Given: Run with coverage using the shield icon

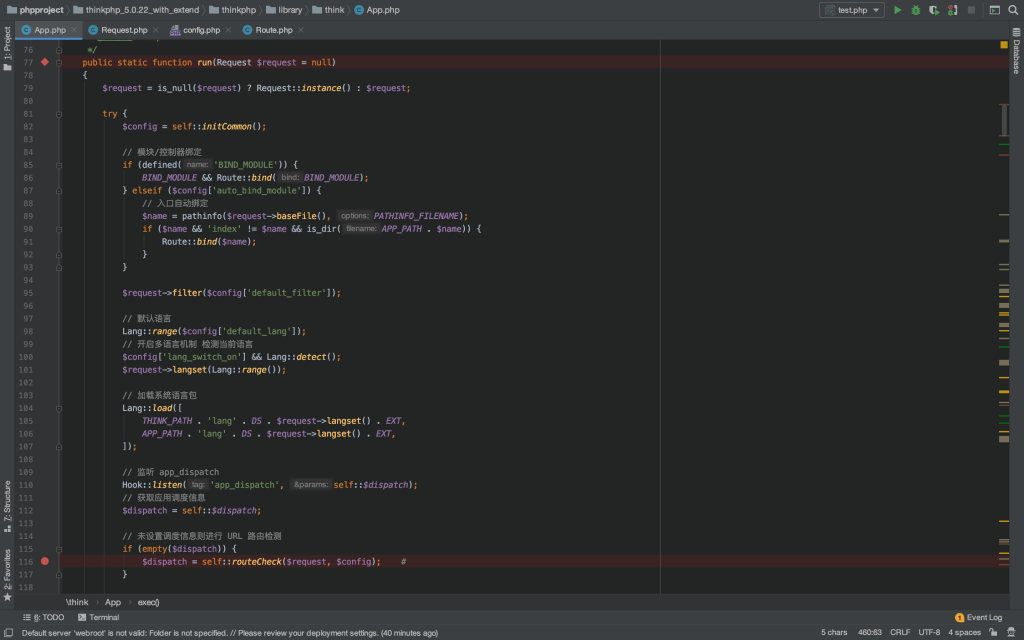Looking at the screenshot, I should coord(933,10).
